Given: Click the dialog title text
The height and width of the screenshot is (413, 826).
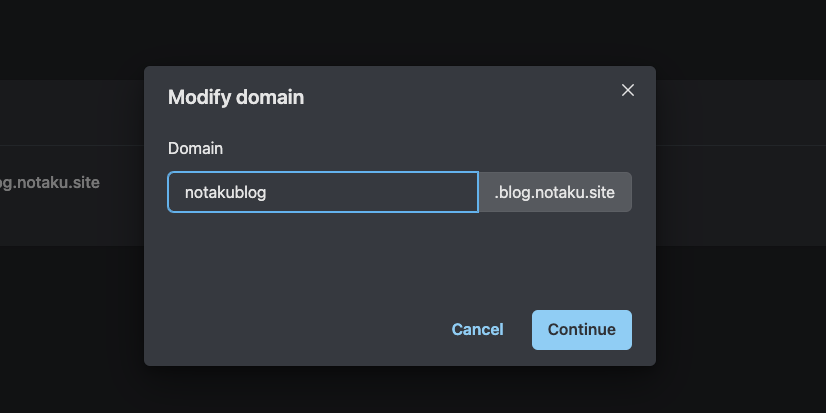Looking at the screenshot, I should coord(236,97).
